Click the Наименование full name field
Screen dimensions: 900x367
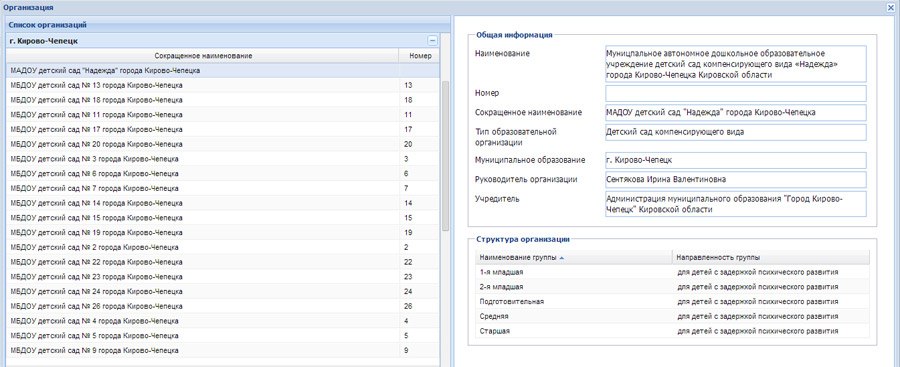coord(735,64)
